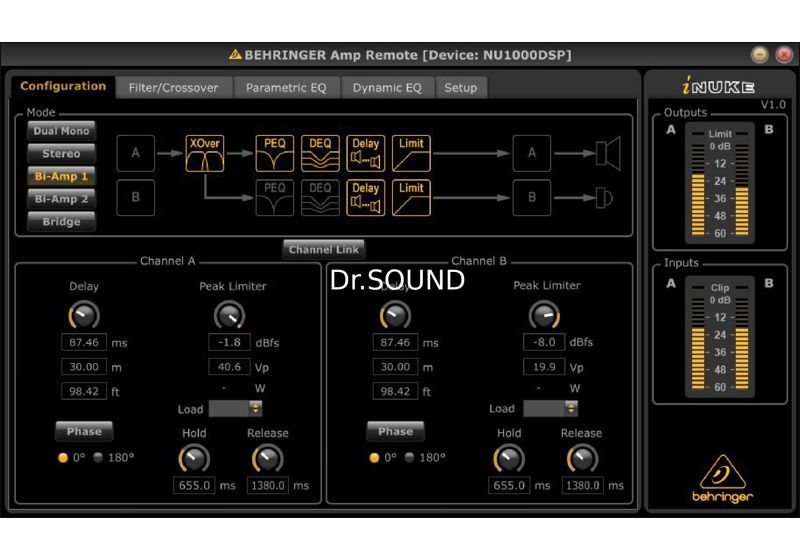Select 0° phase for Channel B
Viewport: 800px width, 560px height.
[374, 457]
